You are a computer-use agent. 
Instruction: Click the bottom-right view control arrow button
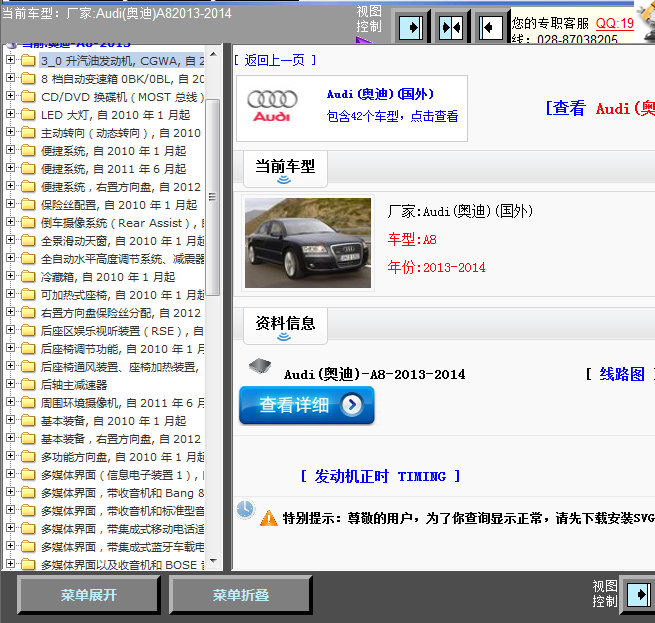point(639,594)
